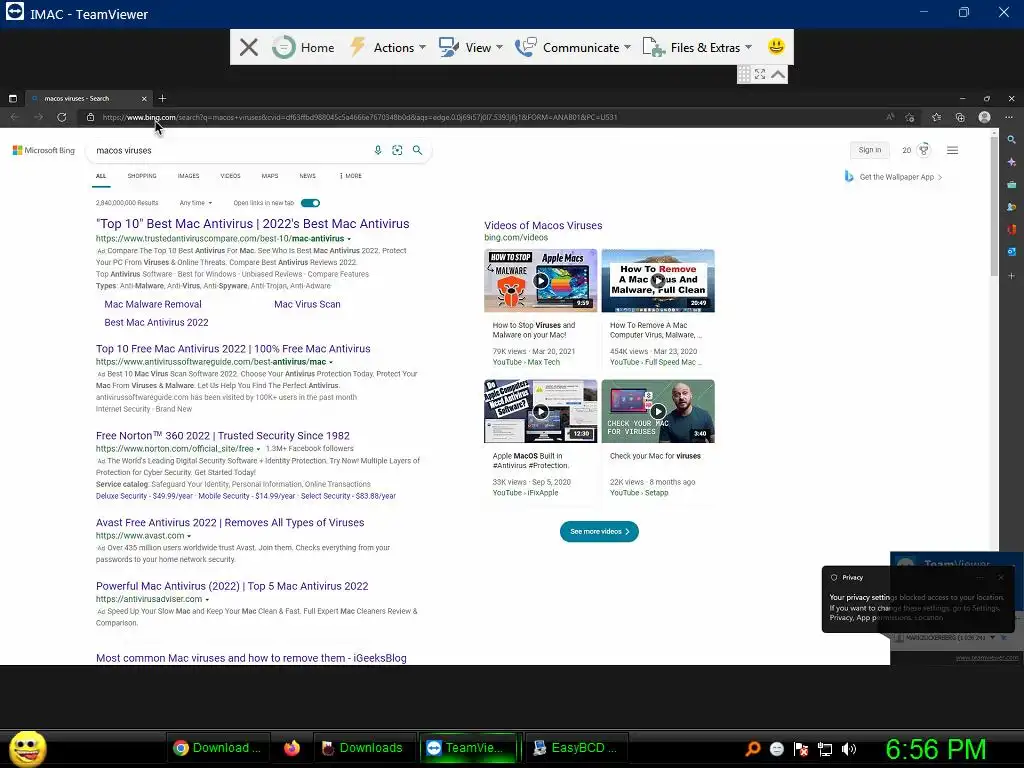
Task: Open Edge settings and more menu
Action: (1008, 118)
